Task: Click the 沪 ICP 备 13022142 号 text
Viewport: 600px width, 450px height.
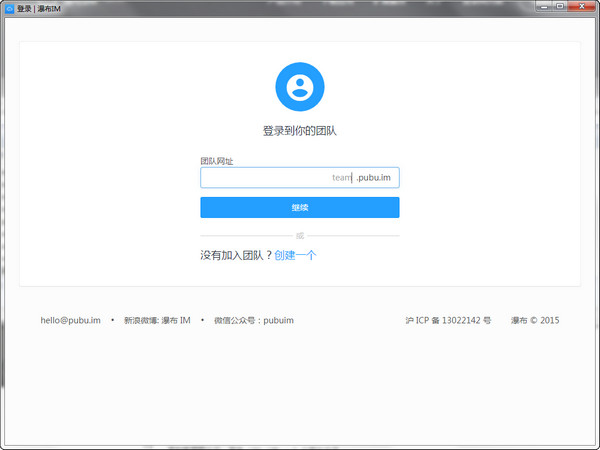Action: [448, 320]
